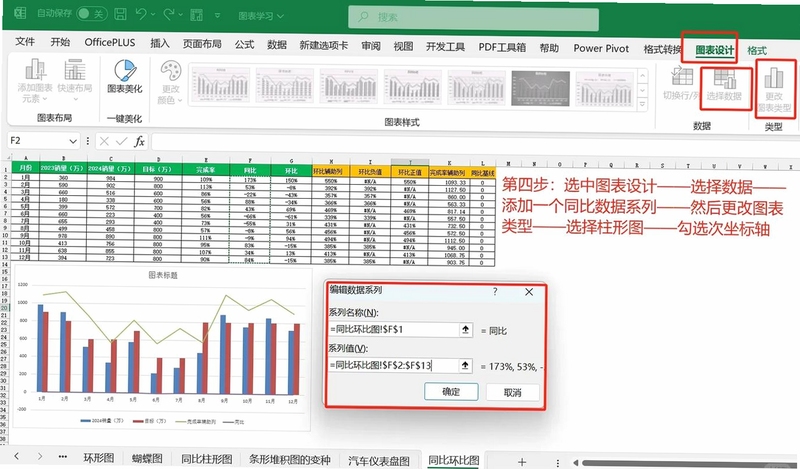
Task: Click the form icon in quick access toolbar
Action: [196, 15]
